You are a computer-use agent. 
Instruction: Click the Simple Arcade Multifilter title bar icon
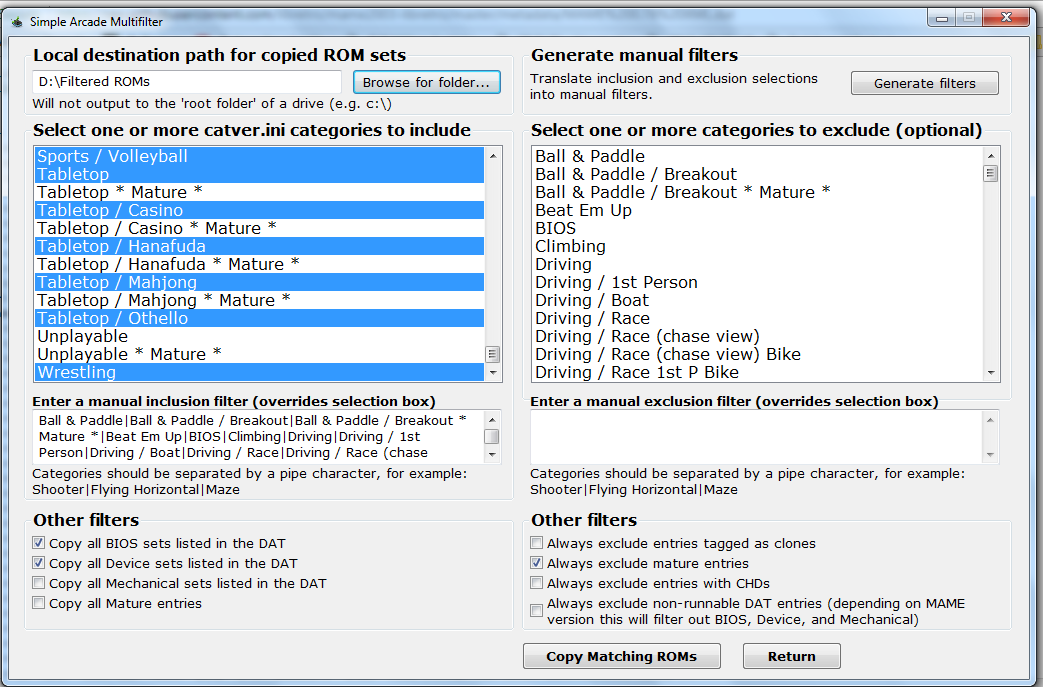[x=17, y=21]
